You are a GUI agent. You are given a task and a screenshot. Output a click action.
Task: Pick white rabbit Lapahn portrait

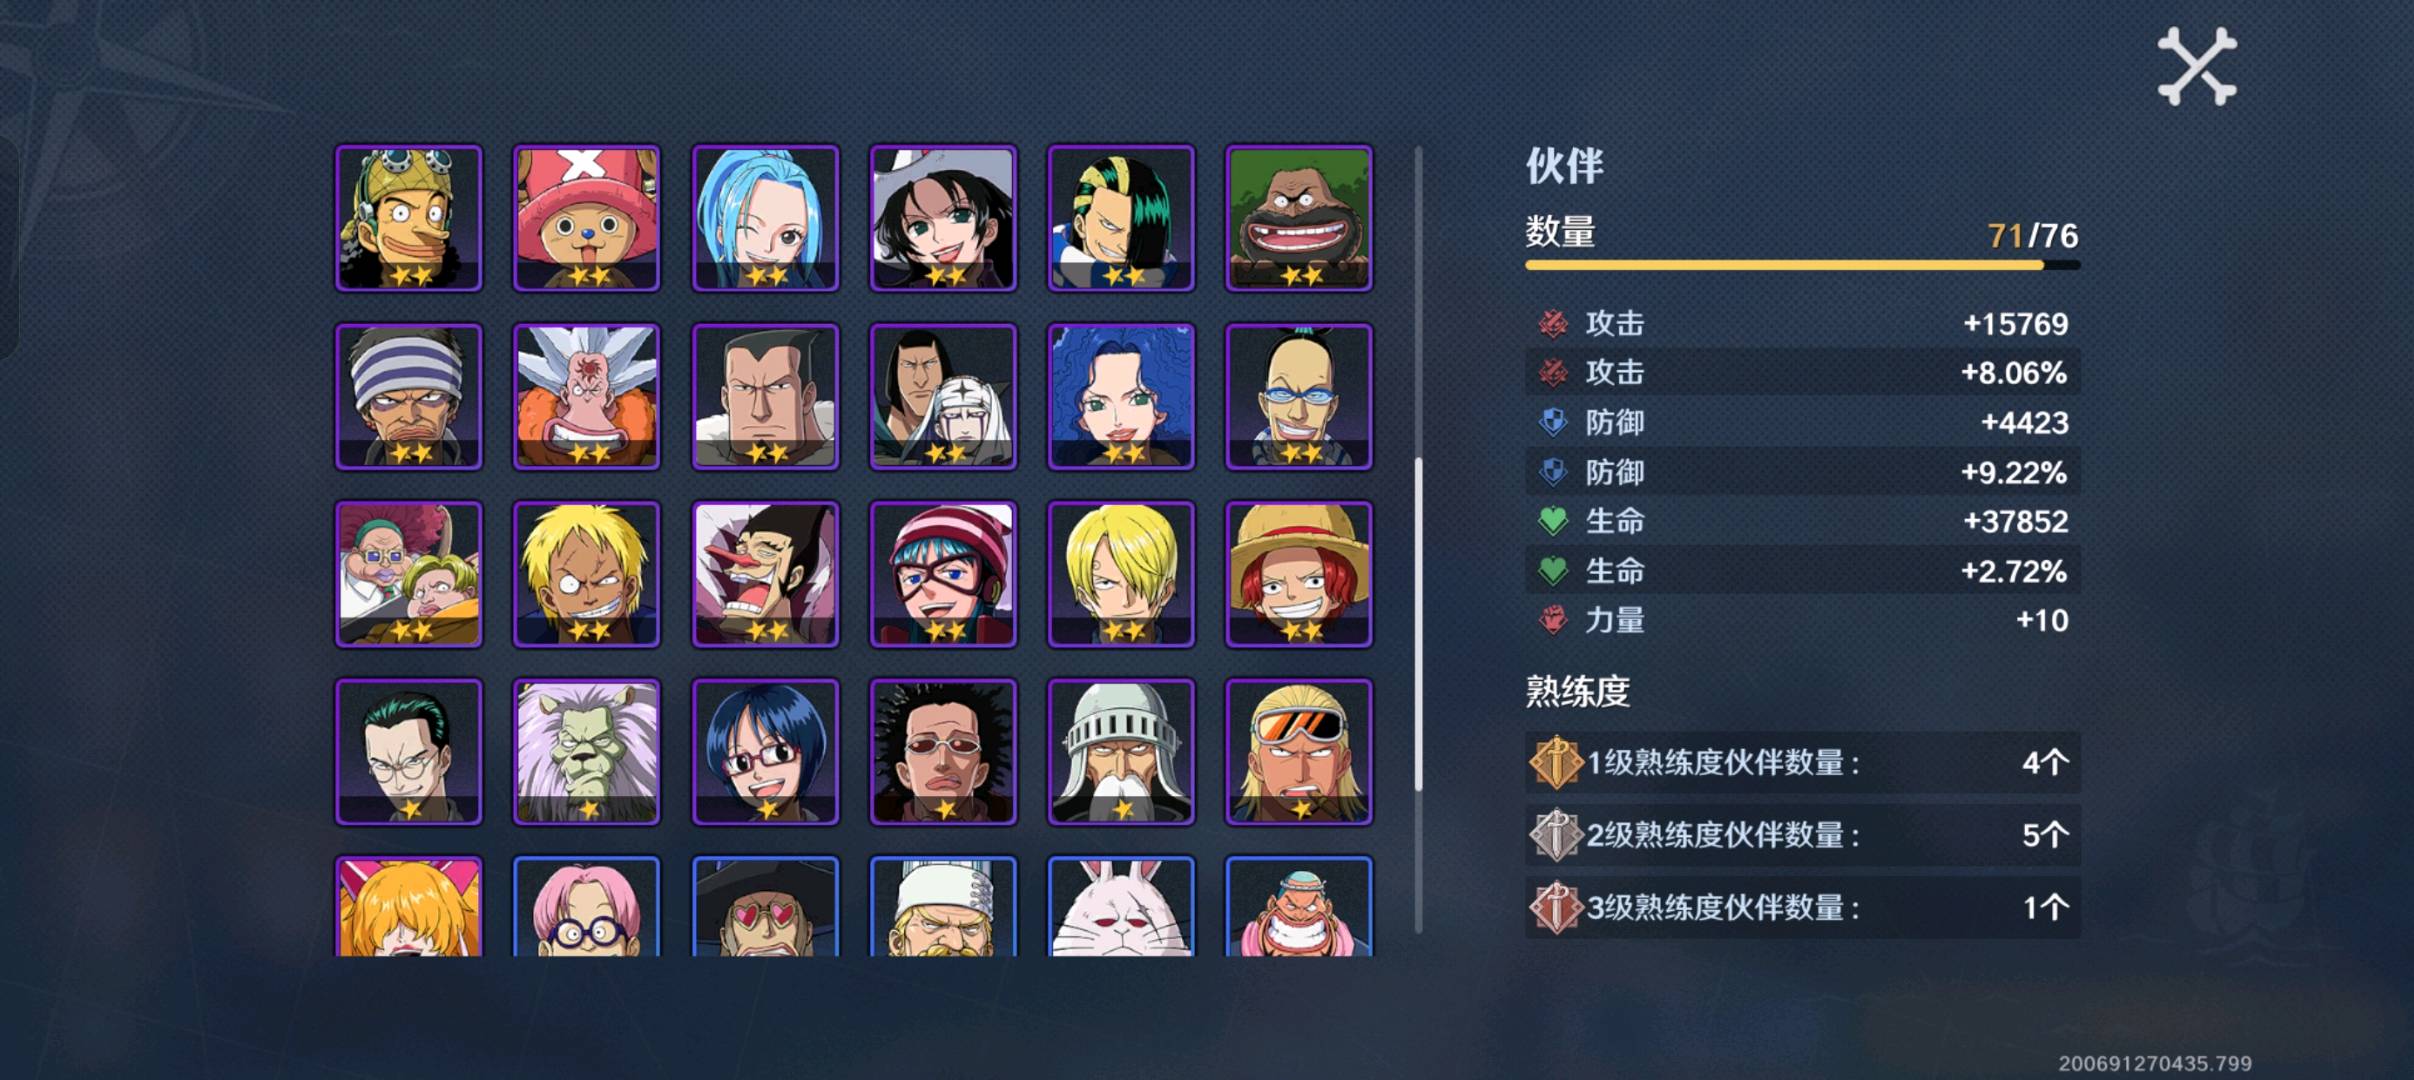[x=1121, y=907]
